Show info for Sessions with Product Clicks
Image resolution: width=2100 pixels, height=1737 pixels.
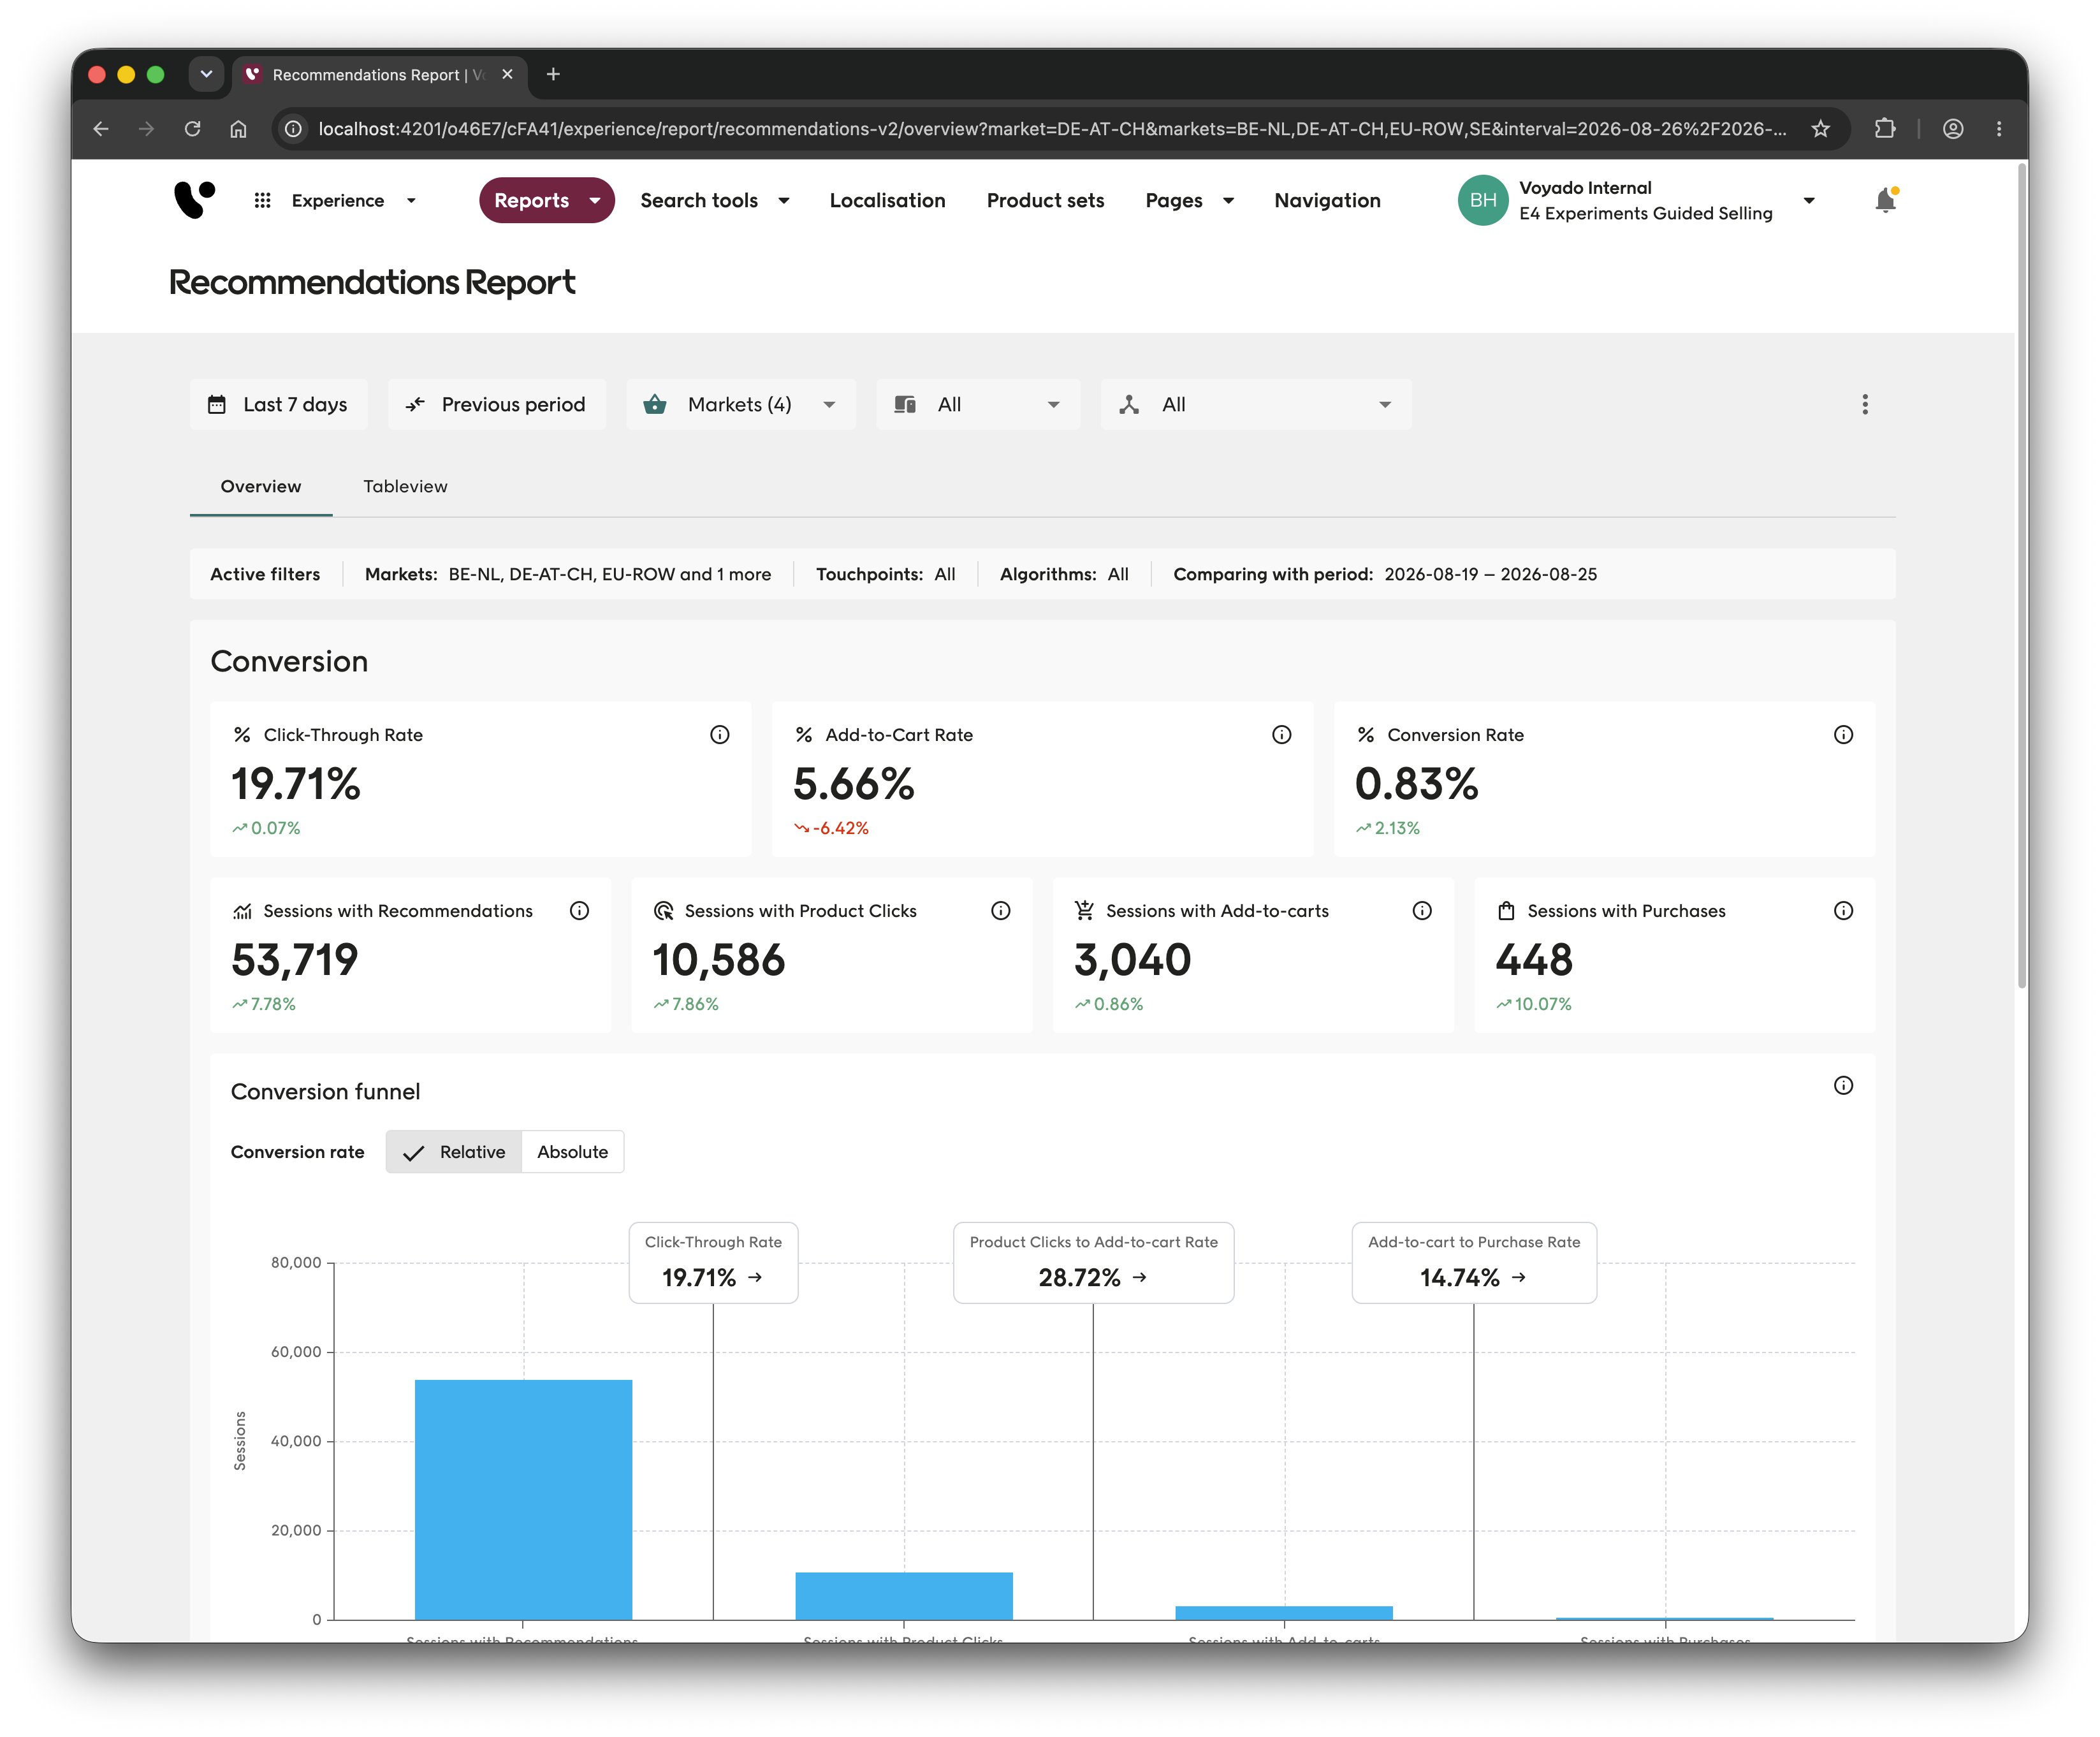1001,911
